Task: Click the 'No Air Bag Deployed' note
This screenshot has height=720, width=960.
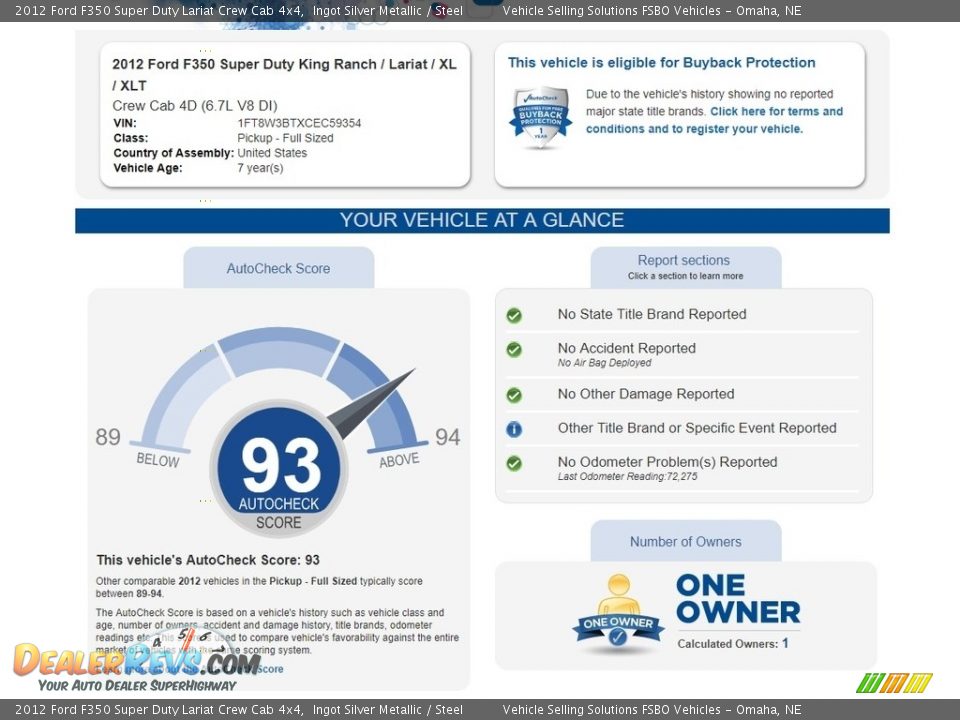Action: pyautogui.click(x=604, y=362)
